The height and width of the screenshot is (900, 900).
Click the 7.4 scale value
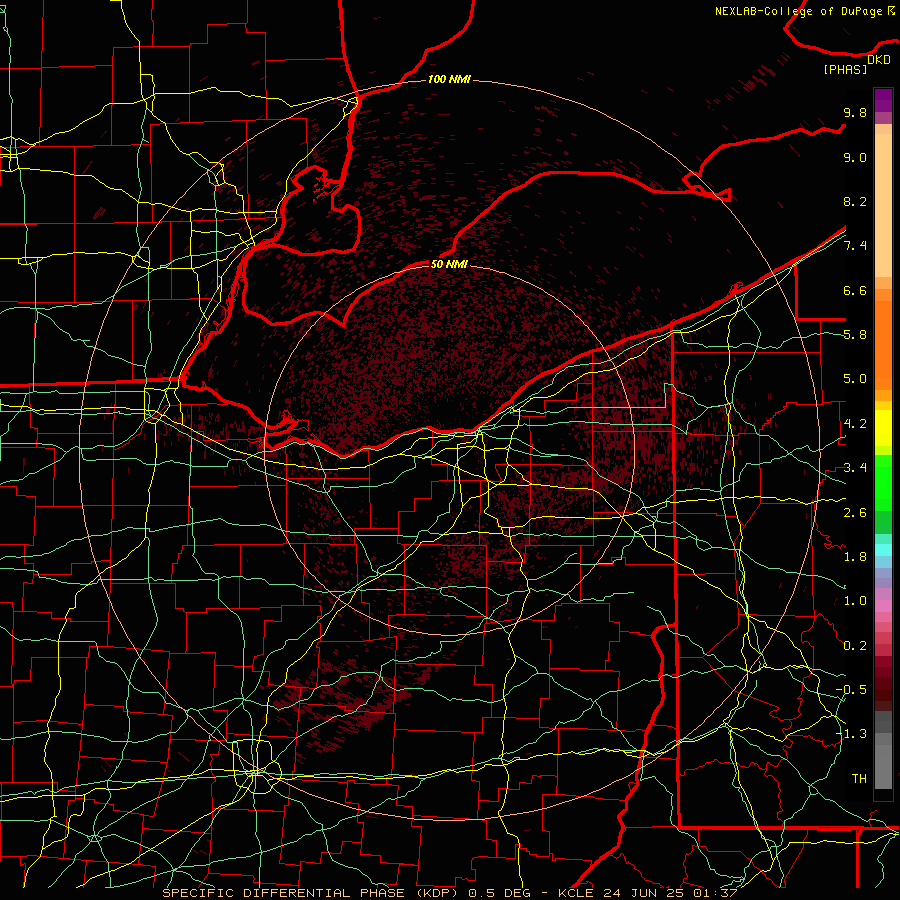pos(855,246)
